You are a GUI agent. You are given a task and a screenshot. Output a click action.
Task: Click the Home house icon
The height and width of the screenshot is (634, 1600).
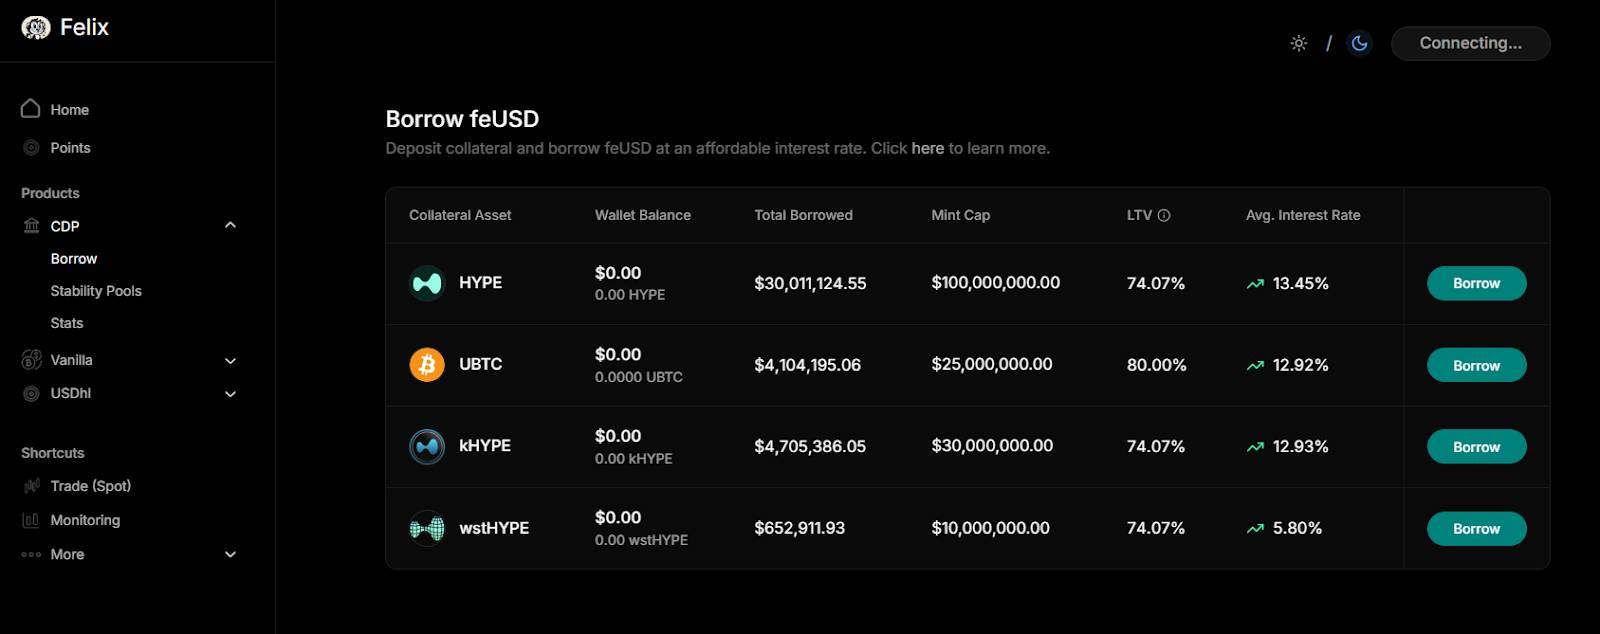(x=31, y=109)
